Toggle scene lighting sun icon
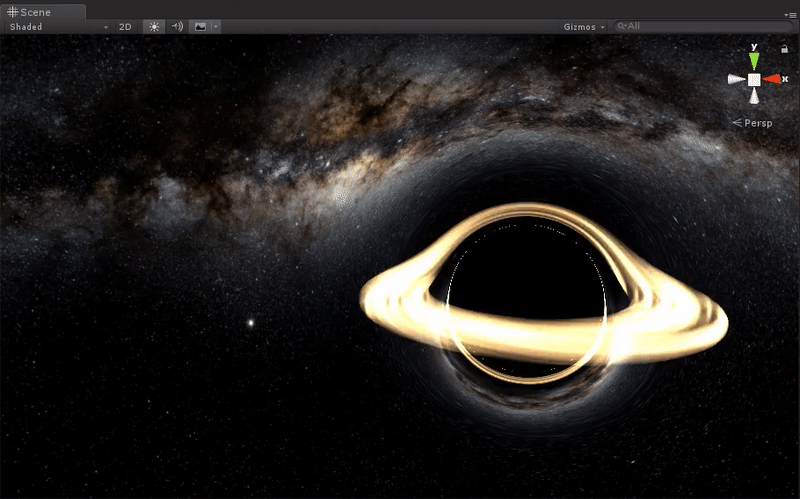 154,27
